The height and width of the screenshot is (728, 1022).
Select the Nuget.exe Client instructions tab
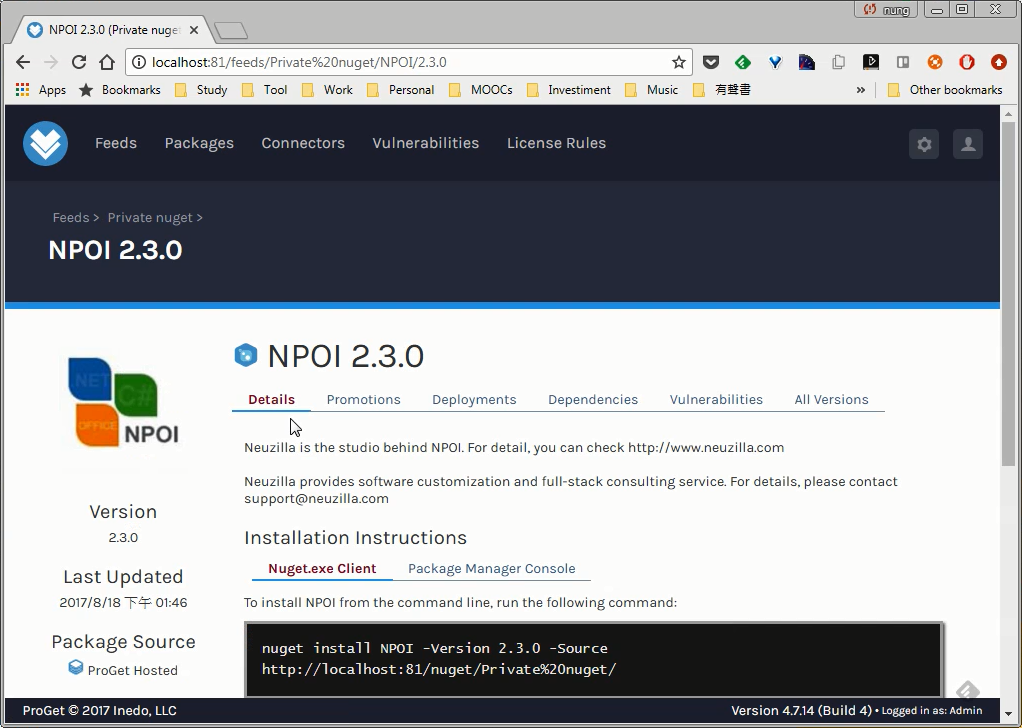[322, 568]
